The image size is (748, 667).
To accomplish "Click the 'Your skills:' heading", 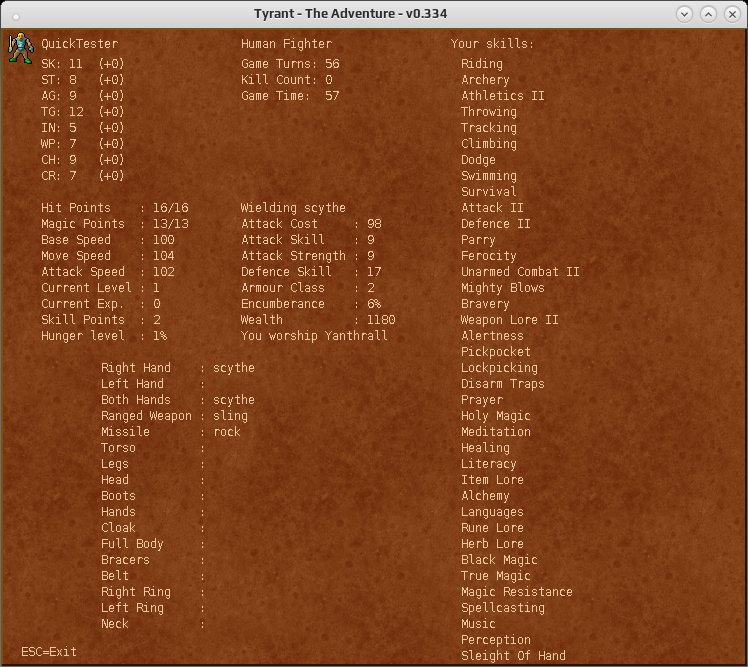I will tap(492, 44).
